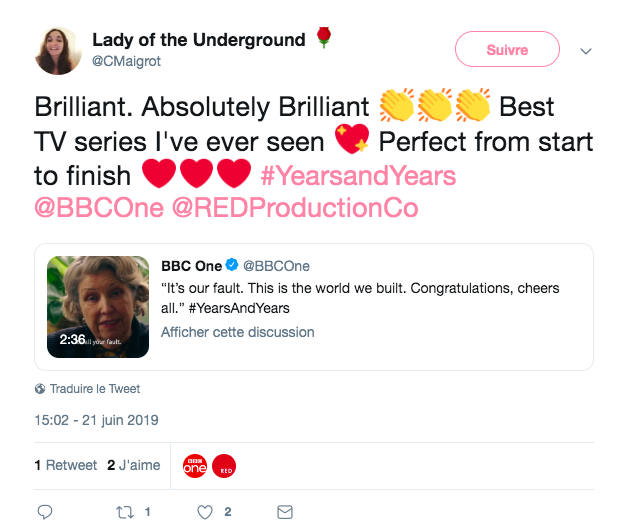Open RED liker avatar

click(224, 466)
